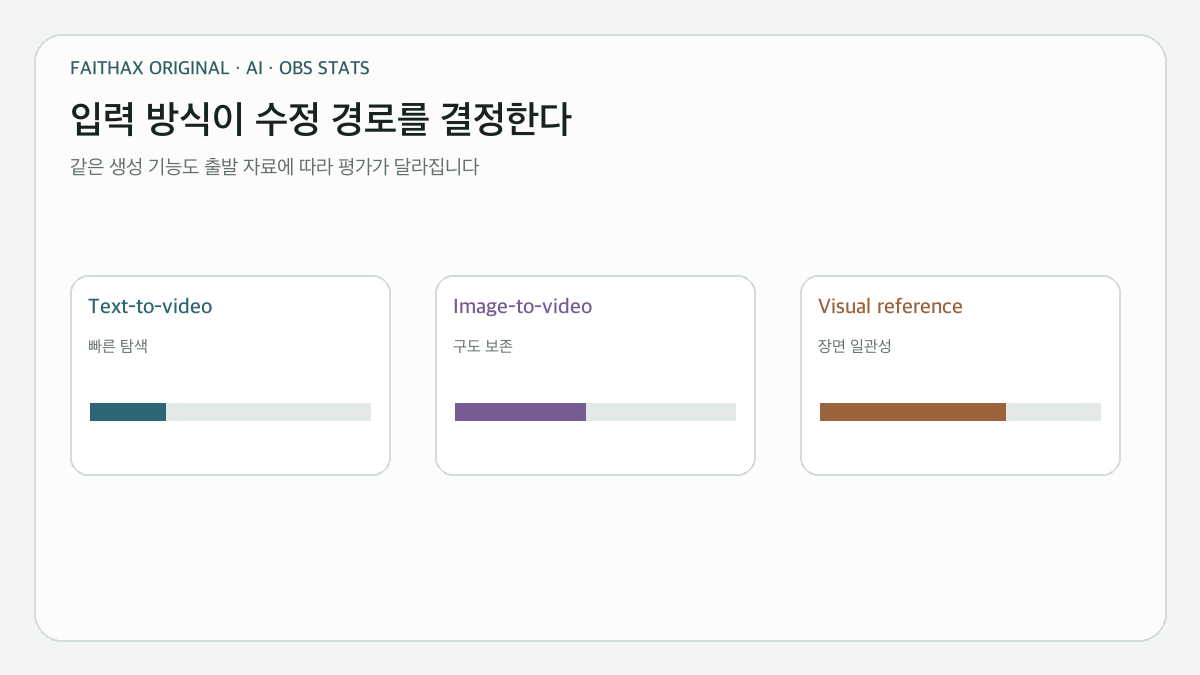
Task: Click the brown Visual reference progress bar
Action: click(x=960, y=412)
